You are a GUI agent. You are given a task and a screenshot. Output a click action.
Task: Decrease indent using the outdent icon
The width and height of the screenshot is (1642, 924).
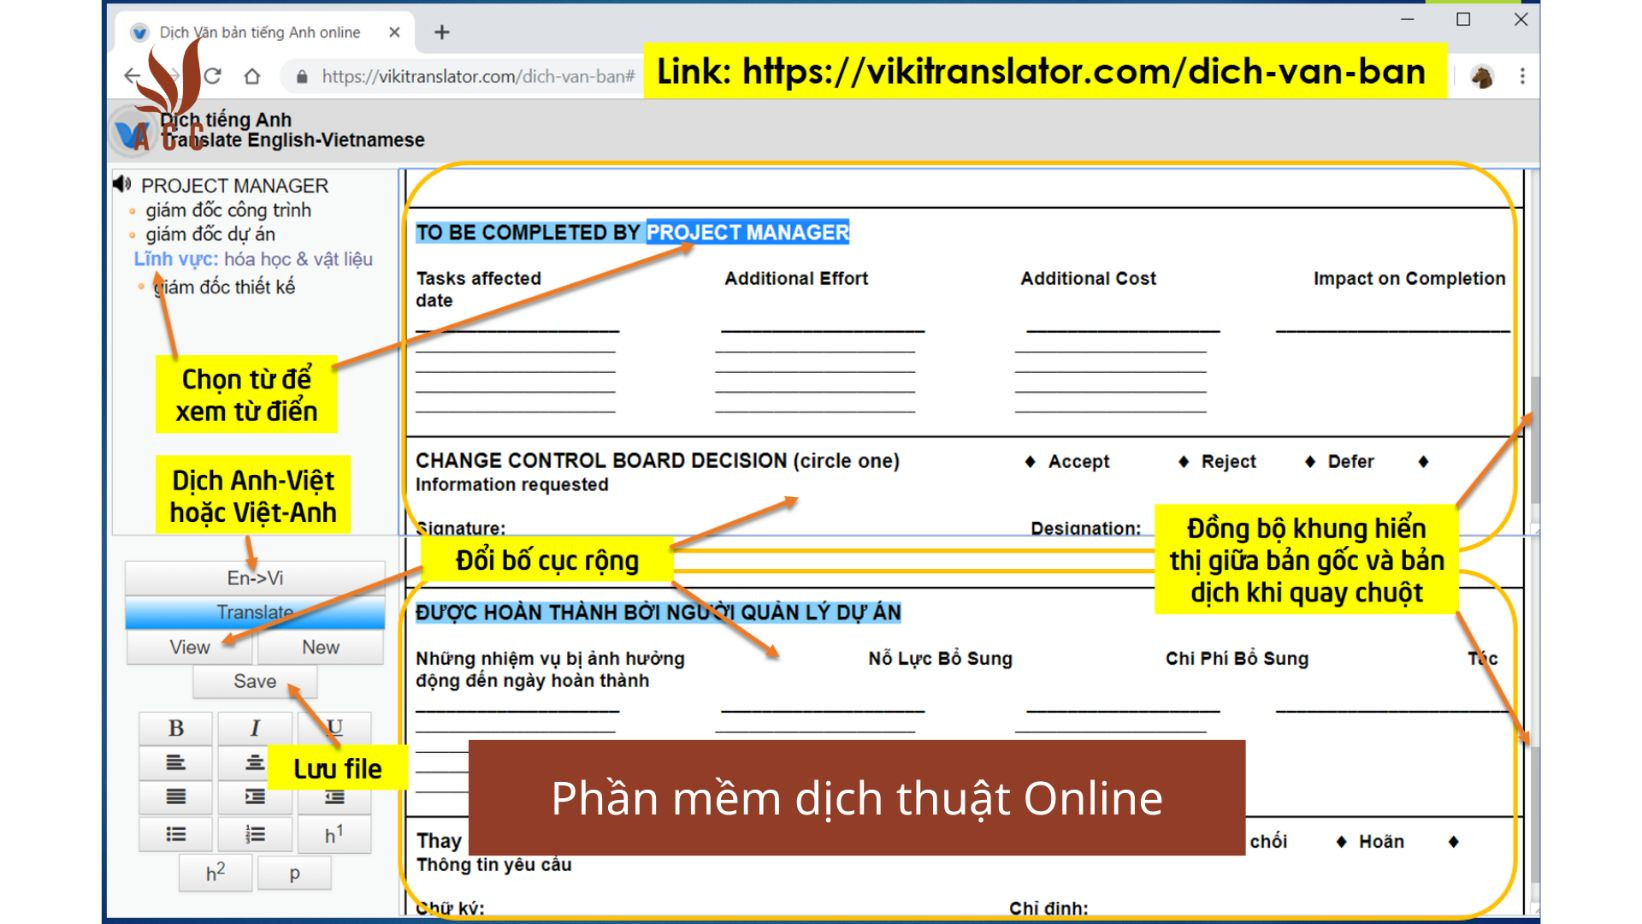pyautogui.click(x=334, y=797)
